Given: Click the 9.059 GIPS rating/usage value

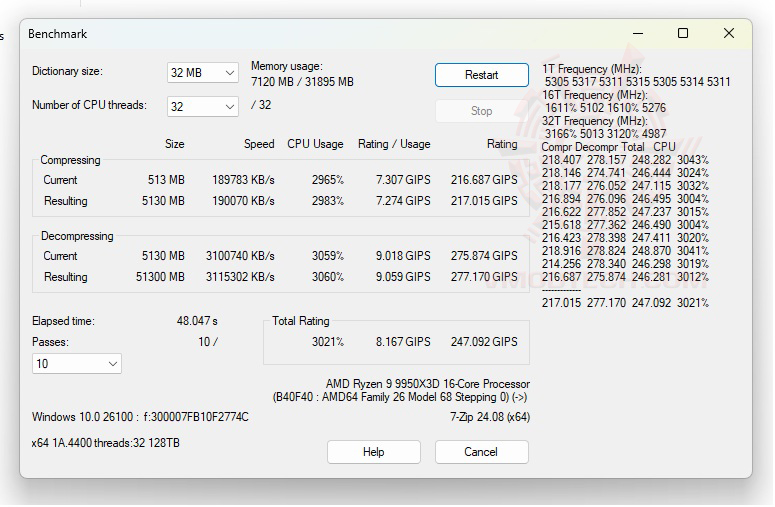Looking at the screenshot, I should pos(403,277).
